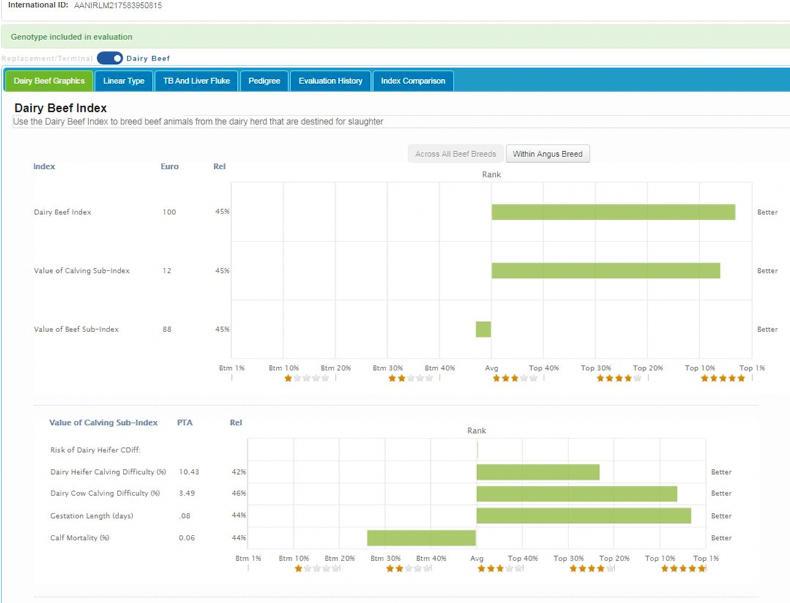
Task: Click the Gestation Length rank bar
Action: click(583, 516)
